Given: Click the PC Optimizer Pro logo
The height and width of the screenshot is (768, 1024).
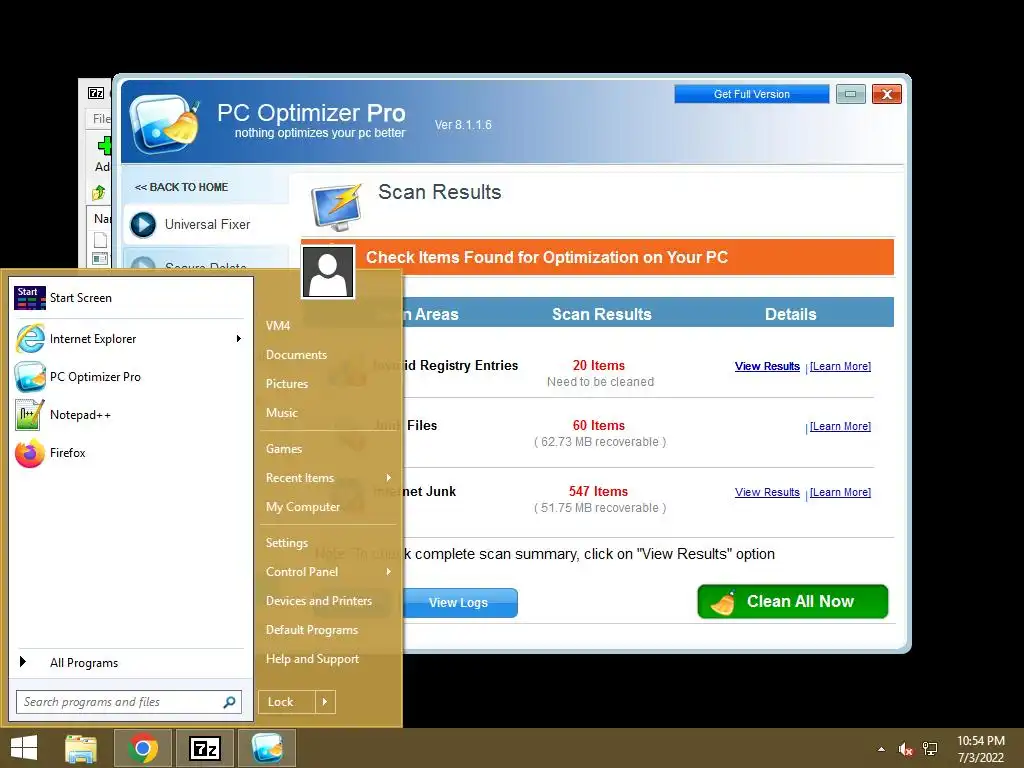Looking at the screenshot, I should coord(164,123).
